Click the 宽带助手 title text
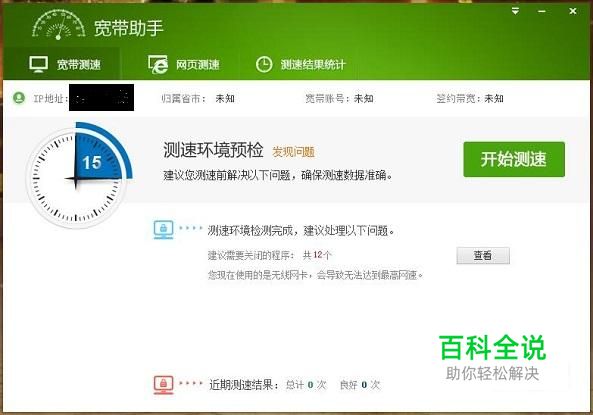Screen dimensions: 593x415 click(x=129, y=28)
